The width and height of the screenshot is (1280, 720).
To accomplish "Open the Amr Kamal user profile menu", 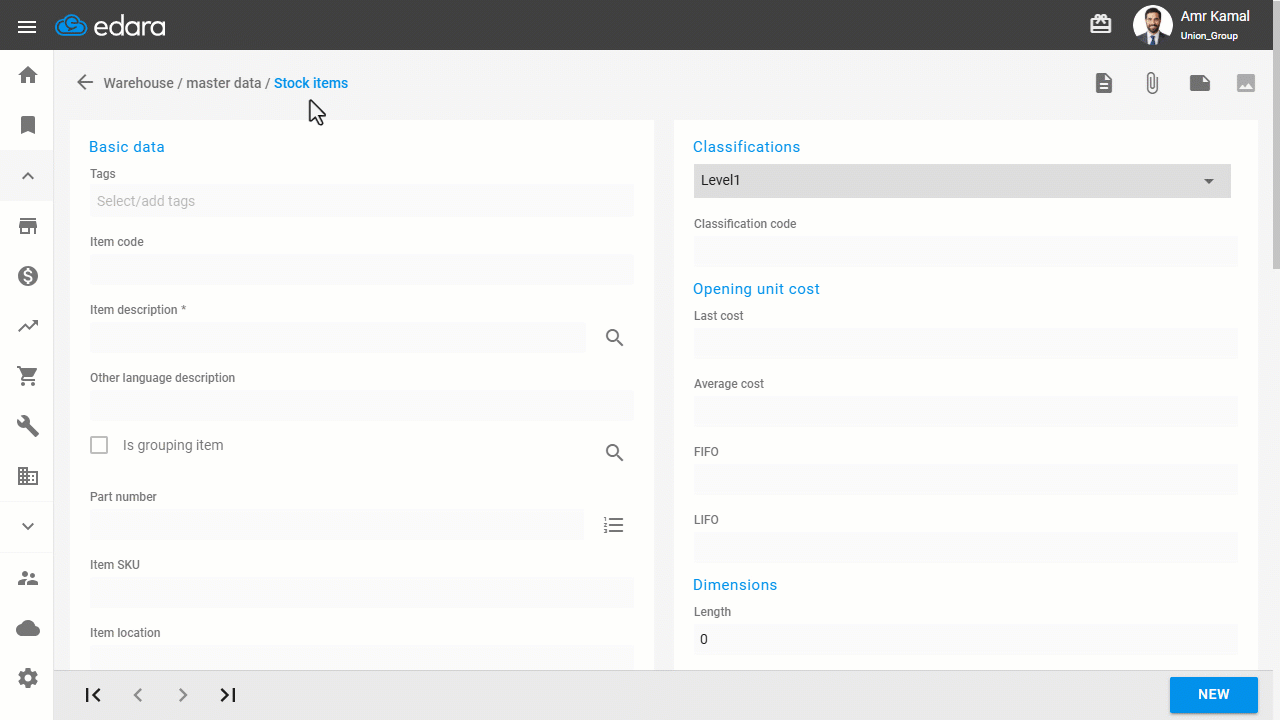I will point(1192,25).
